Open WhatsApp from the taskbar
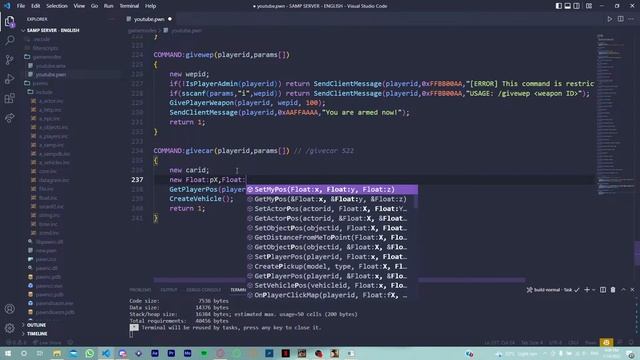The height and width of the screenshot is (360, 640). pos(89,353)
